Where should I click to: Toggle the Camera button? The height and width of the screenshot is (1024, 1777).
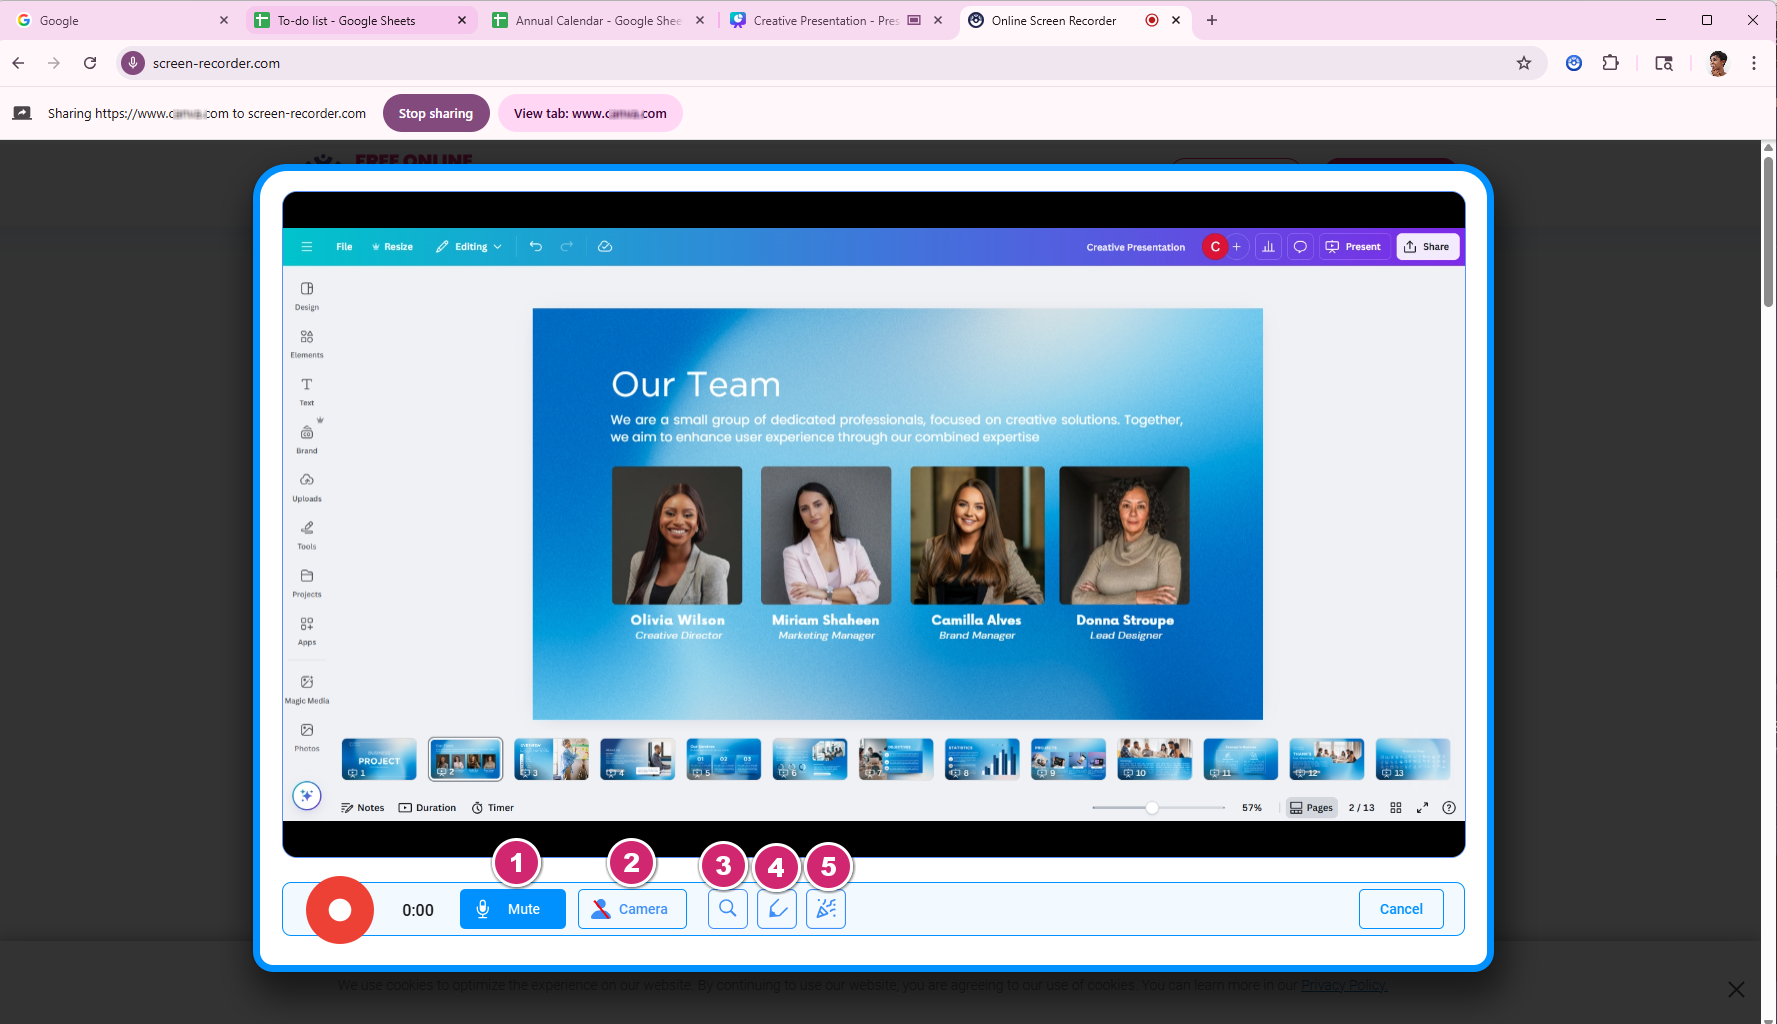632,909
